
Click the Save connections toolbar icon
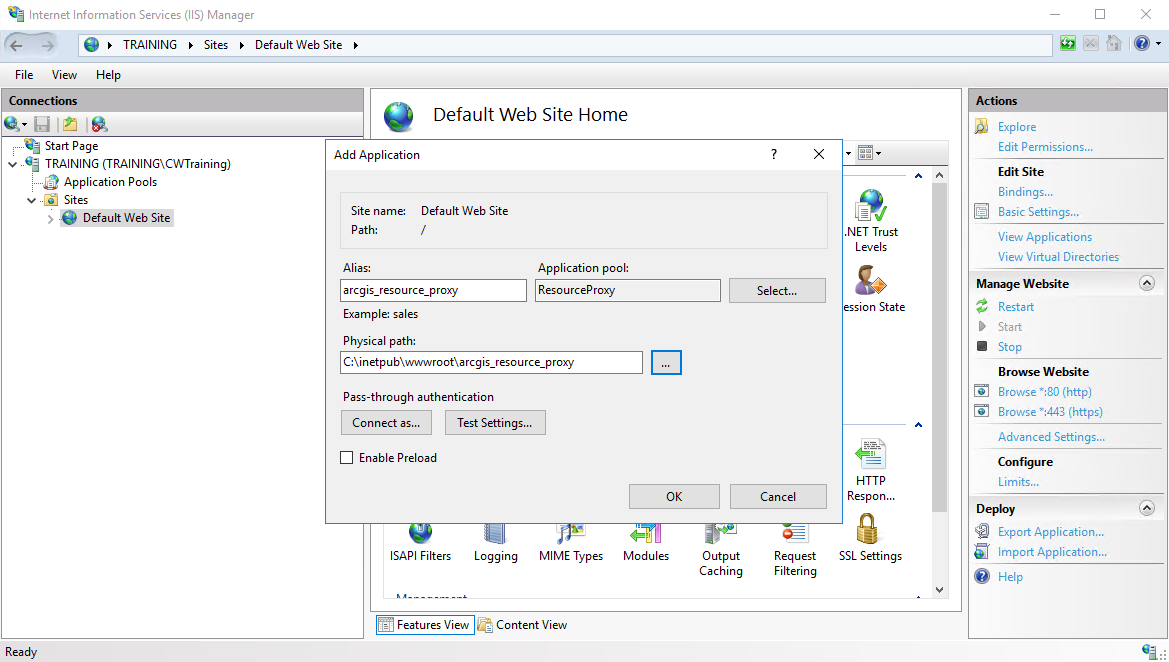[42, 124]
